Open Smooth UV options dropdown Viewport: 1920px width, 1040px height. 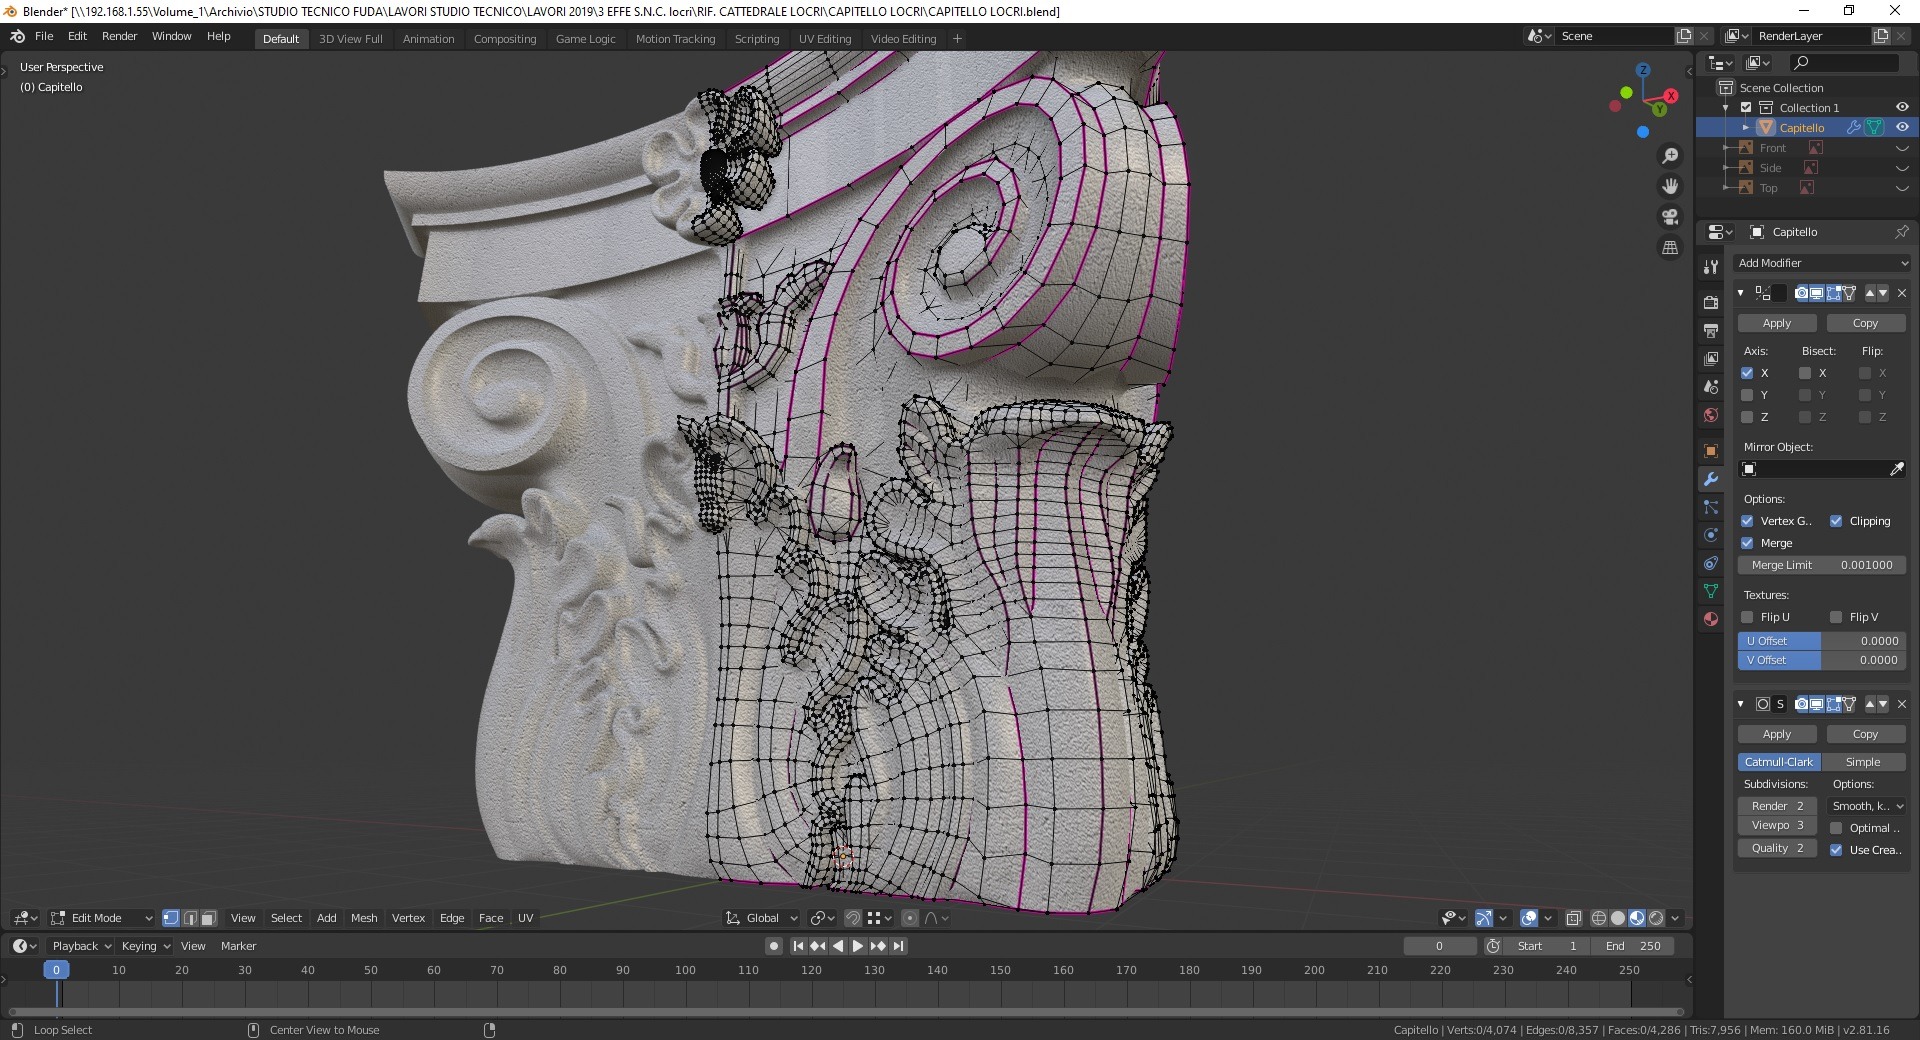point(1866,806)
